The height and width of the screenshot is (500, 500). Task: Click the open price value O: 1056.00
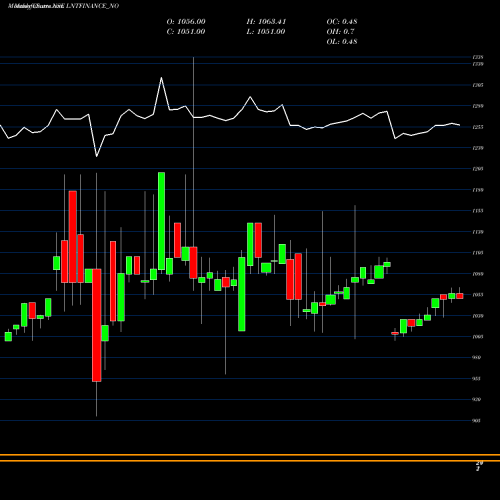click(x=186, y=22)
